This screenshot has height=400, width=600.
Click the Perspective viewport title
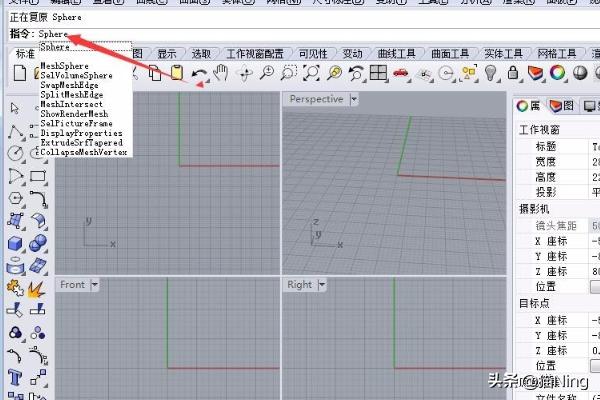(x=316, y=99)
